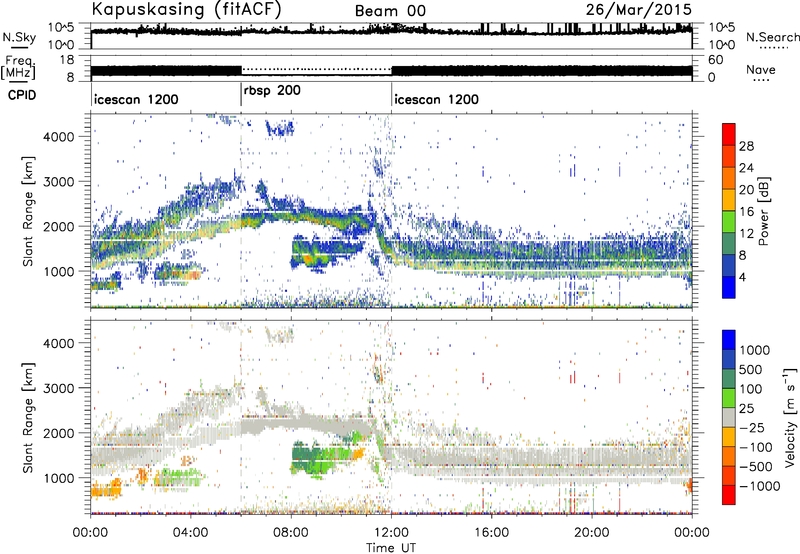The height and width of the screenshot is (554, 800).
Task: Click the 'Slant Range [km]' label of power panel
Action: (28, 212)
